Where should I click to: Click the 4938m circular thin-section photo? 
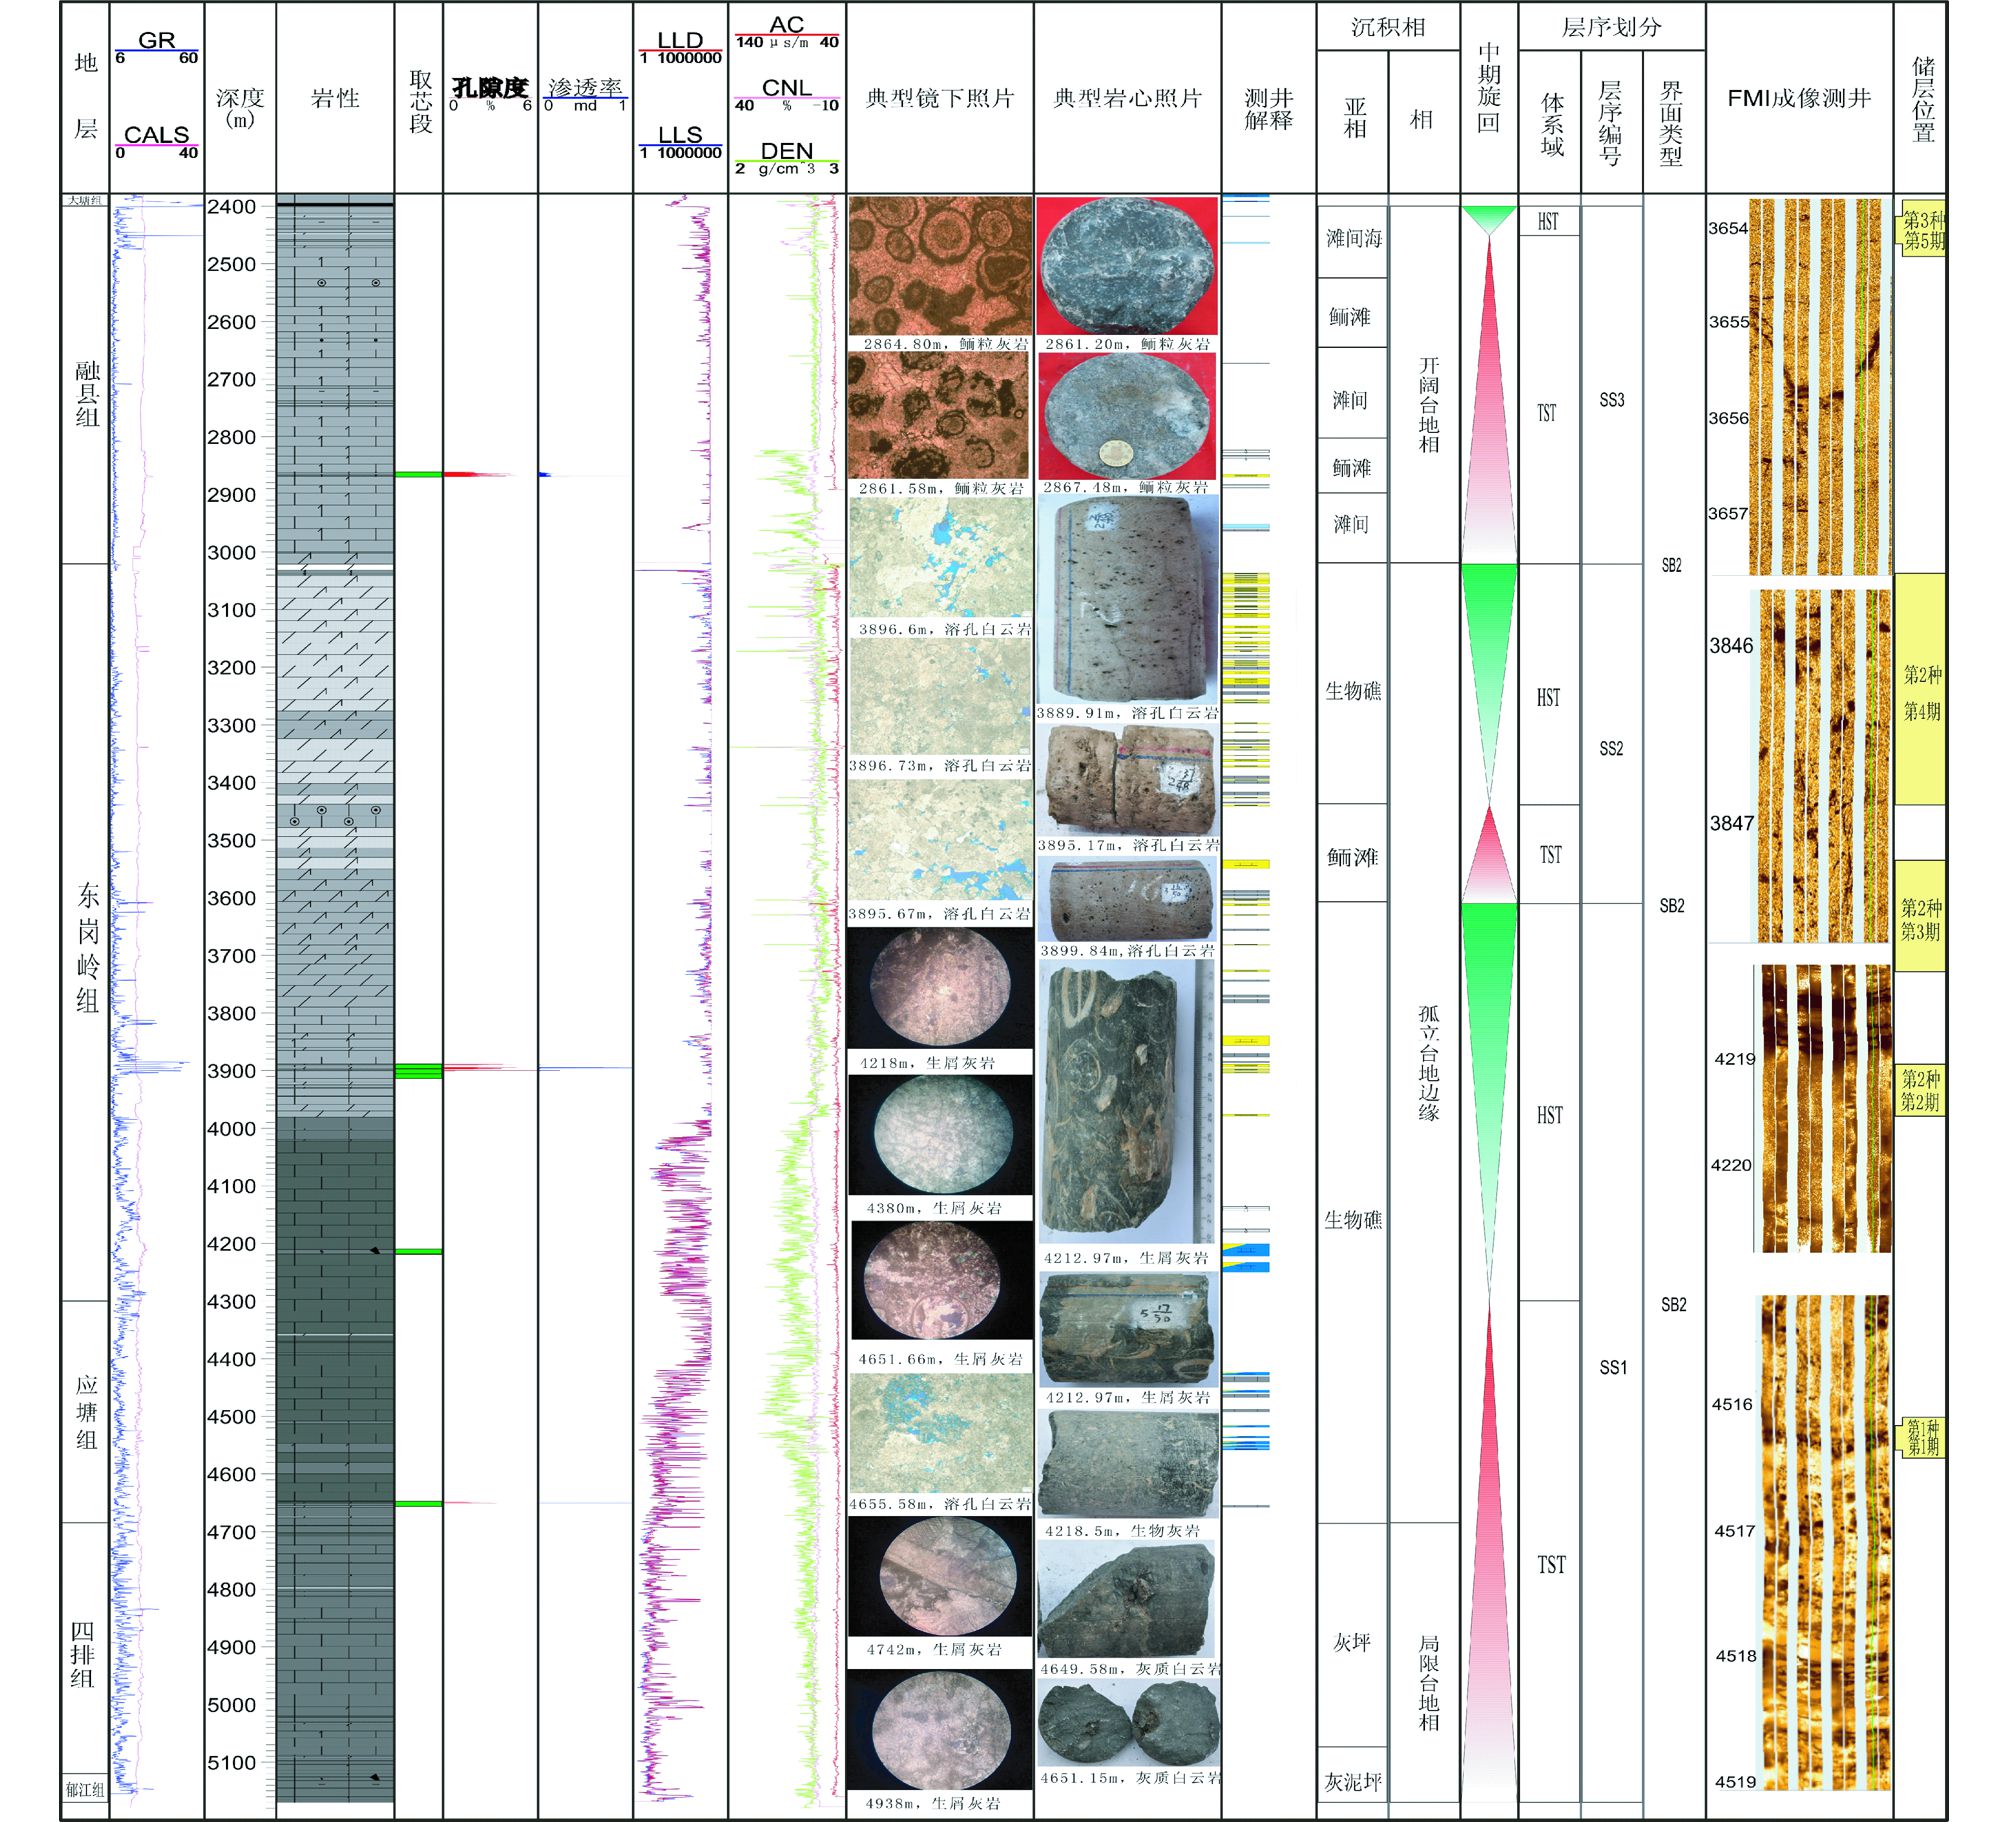(x=939, y=1731)
